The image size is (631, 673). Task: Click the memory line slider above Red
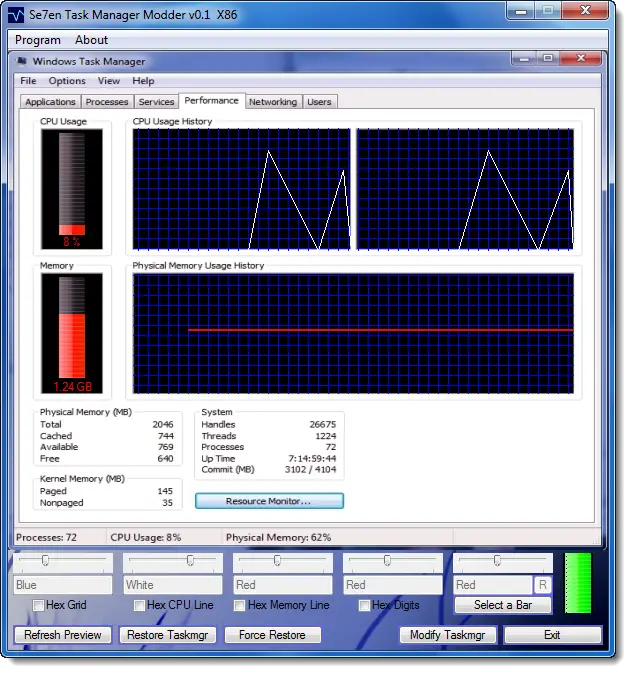283,563
